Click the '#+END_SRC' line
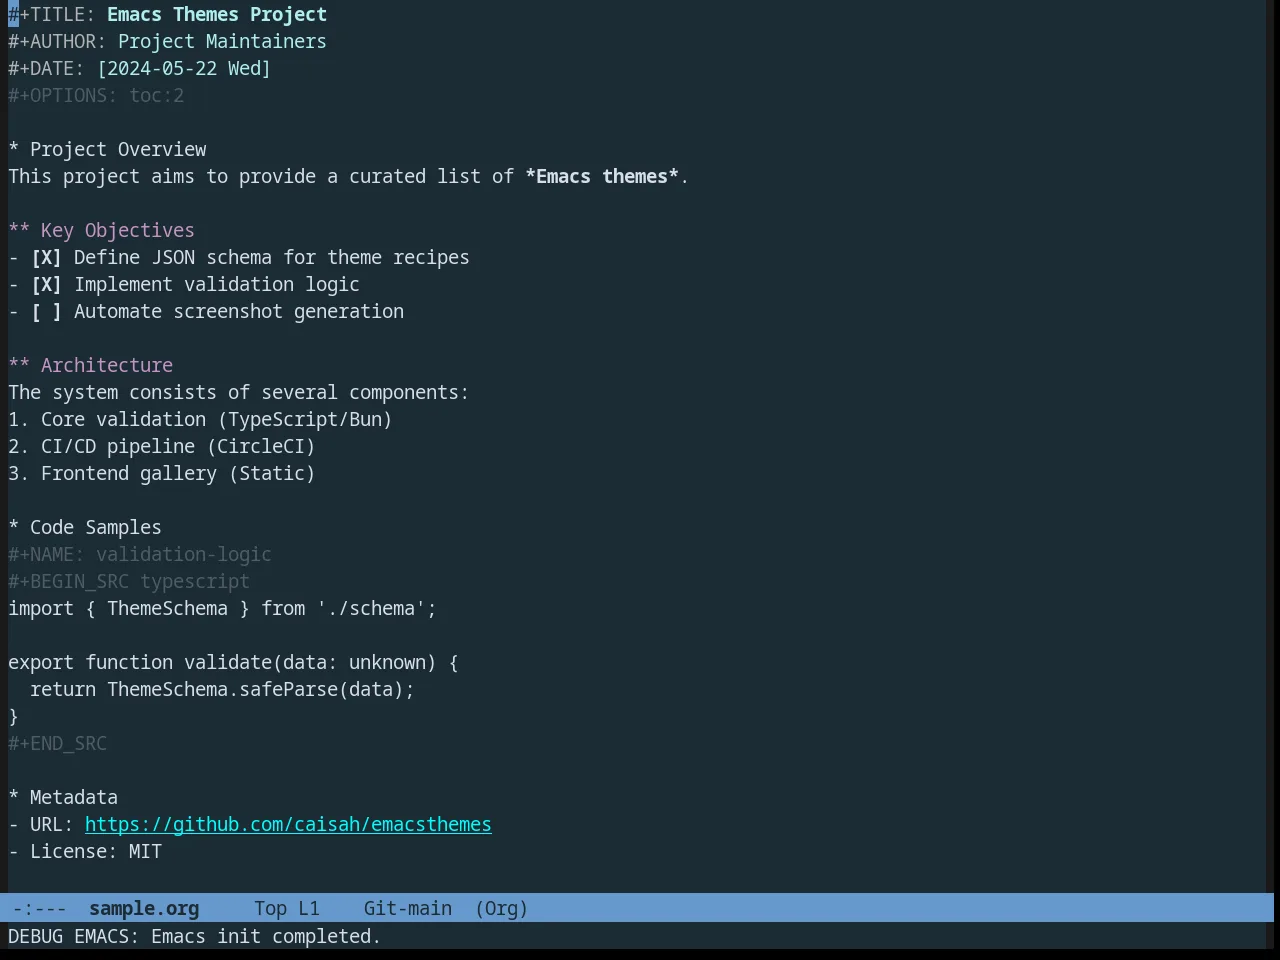The width and height of the screenshot is (1280, 960). tap(57, 743)
